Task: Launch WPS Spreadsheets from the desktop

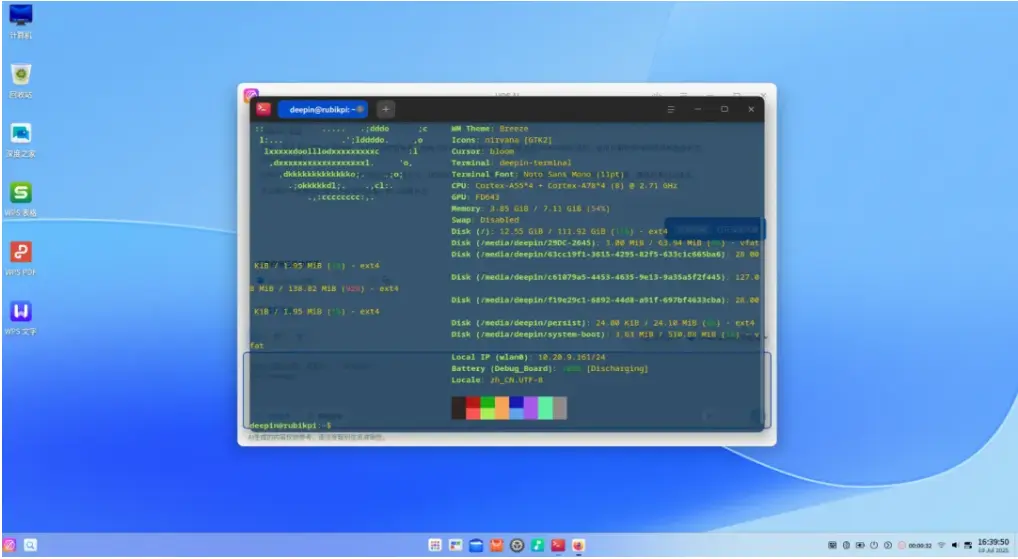Action: pyautogui.click(x=21, y=199)
